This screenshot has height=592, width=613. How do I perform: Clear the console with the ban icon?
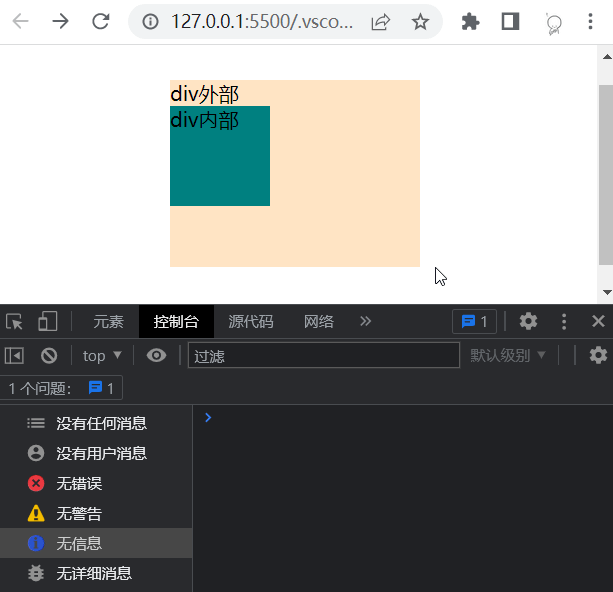48,355
